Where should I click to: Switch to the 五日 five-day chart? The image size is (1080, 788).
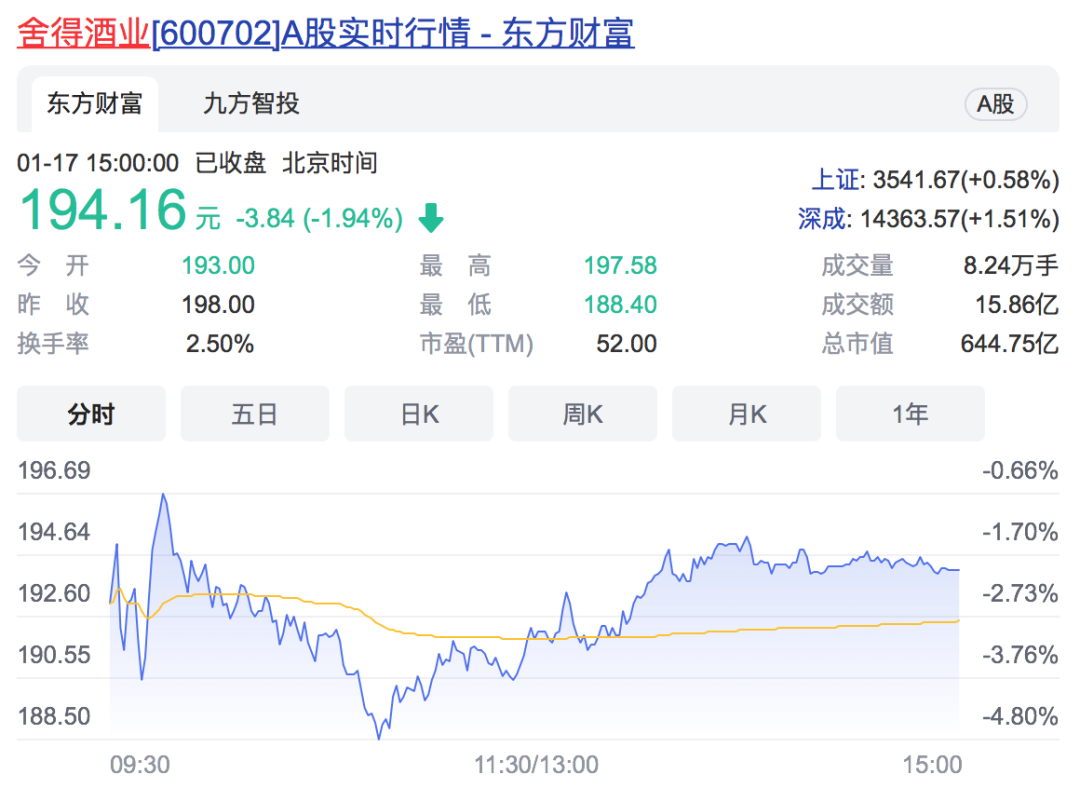[254, 413]
